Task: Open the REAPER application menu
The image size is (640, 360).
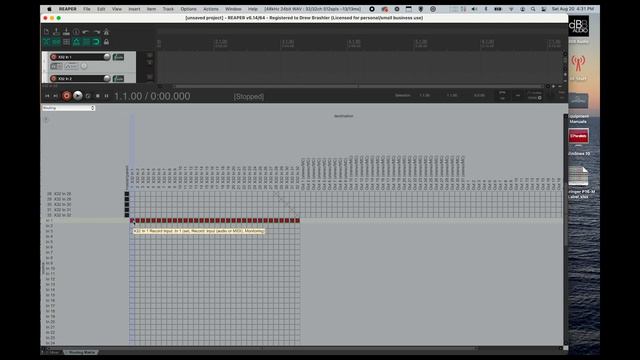Action: pyautogui.click(x=68, y=9)
